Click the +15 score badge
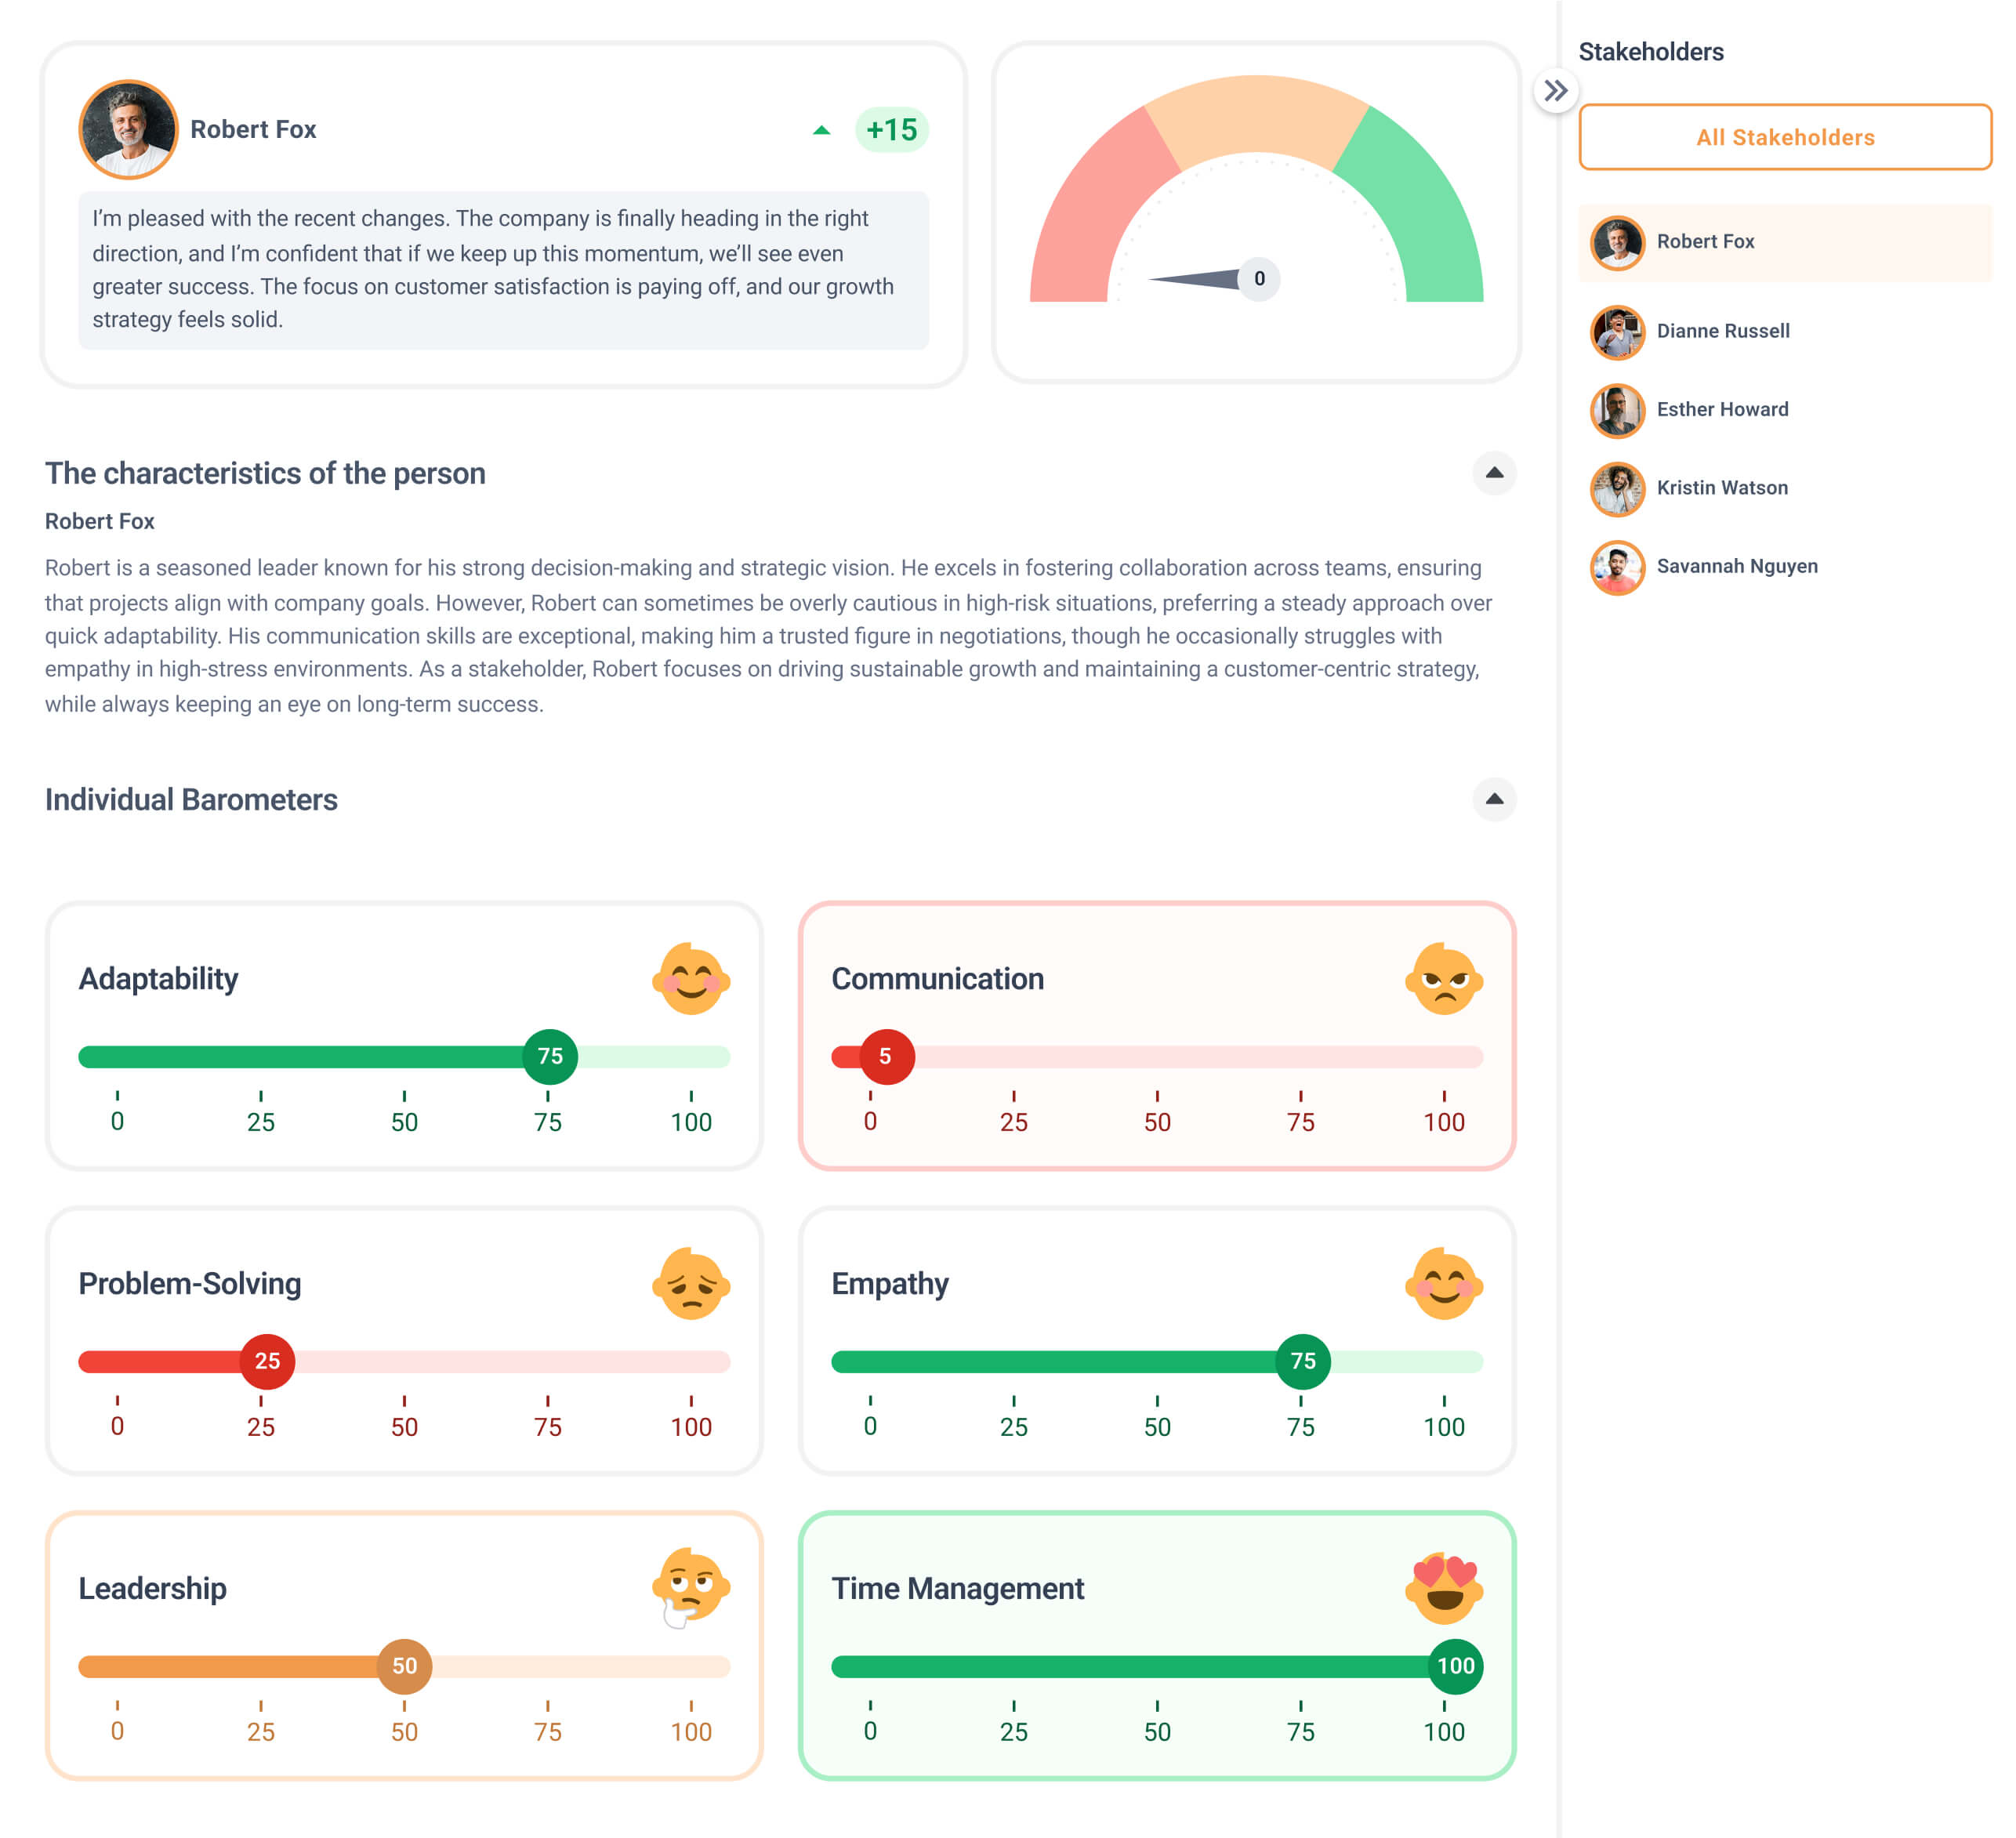This screenshot has width=2016, height=1838. pos(891,130)
